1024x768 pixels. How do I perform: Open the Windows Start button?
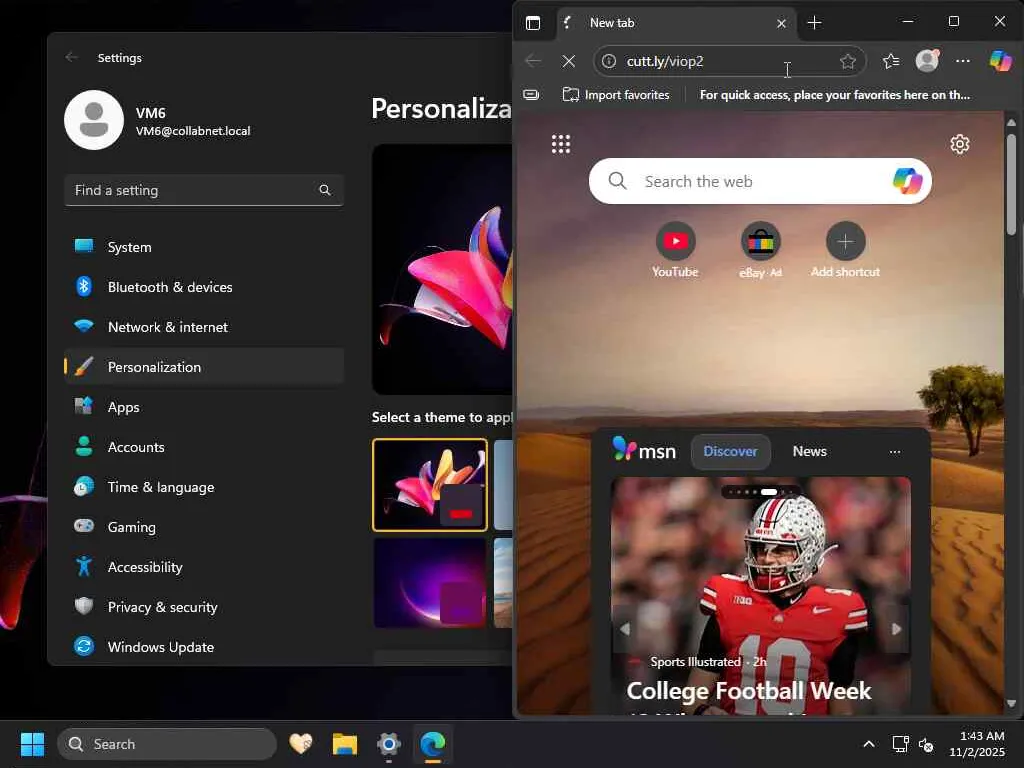point(32,744)
